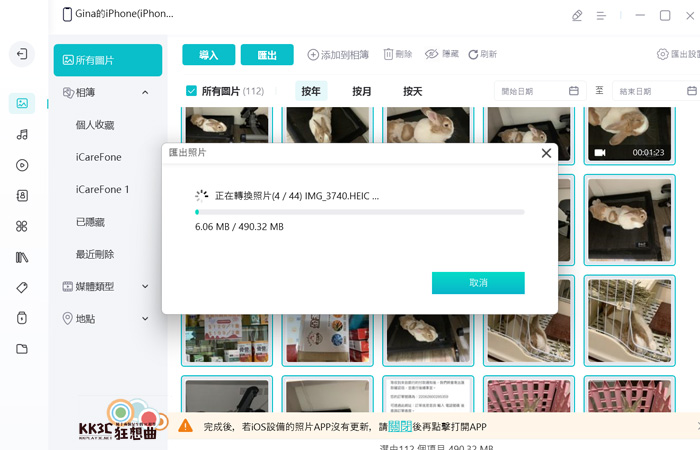Click 取消 to cancel the export
700x450 pixels.
point(478,283)
